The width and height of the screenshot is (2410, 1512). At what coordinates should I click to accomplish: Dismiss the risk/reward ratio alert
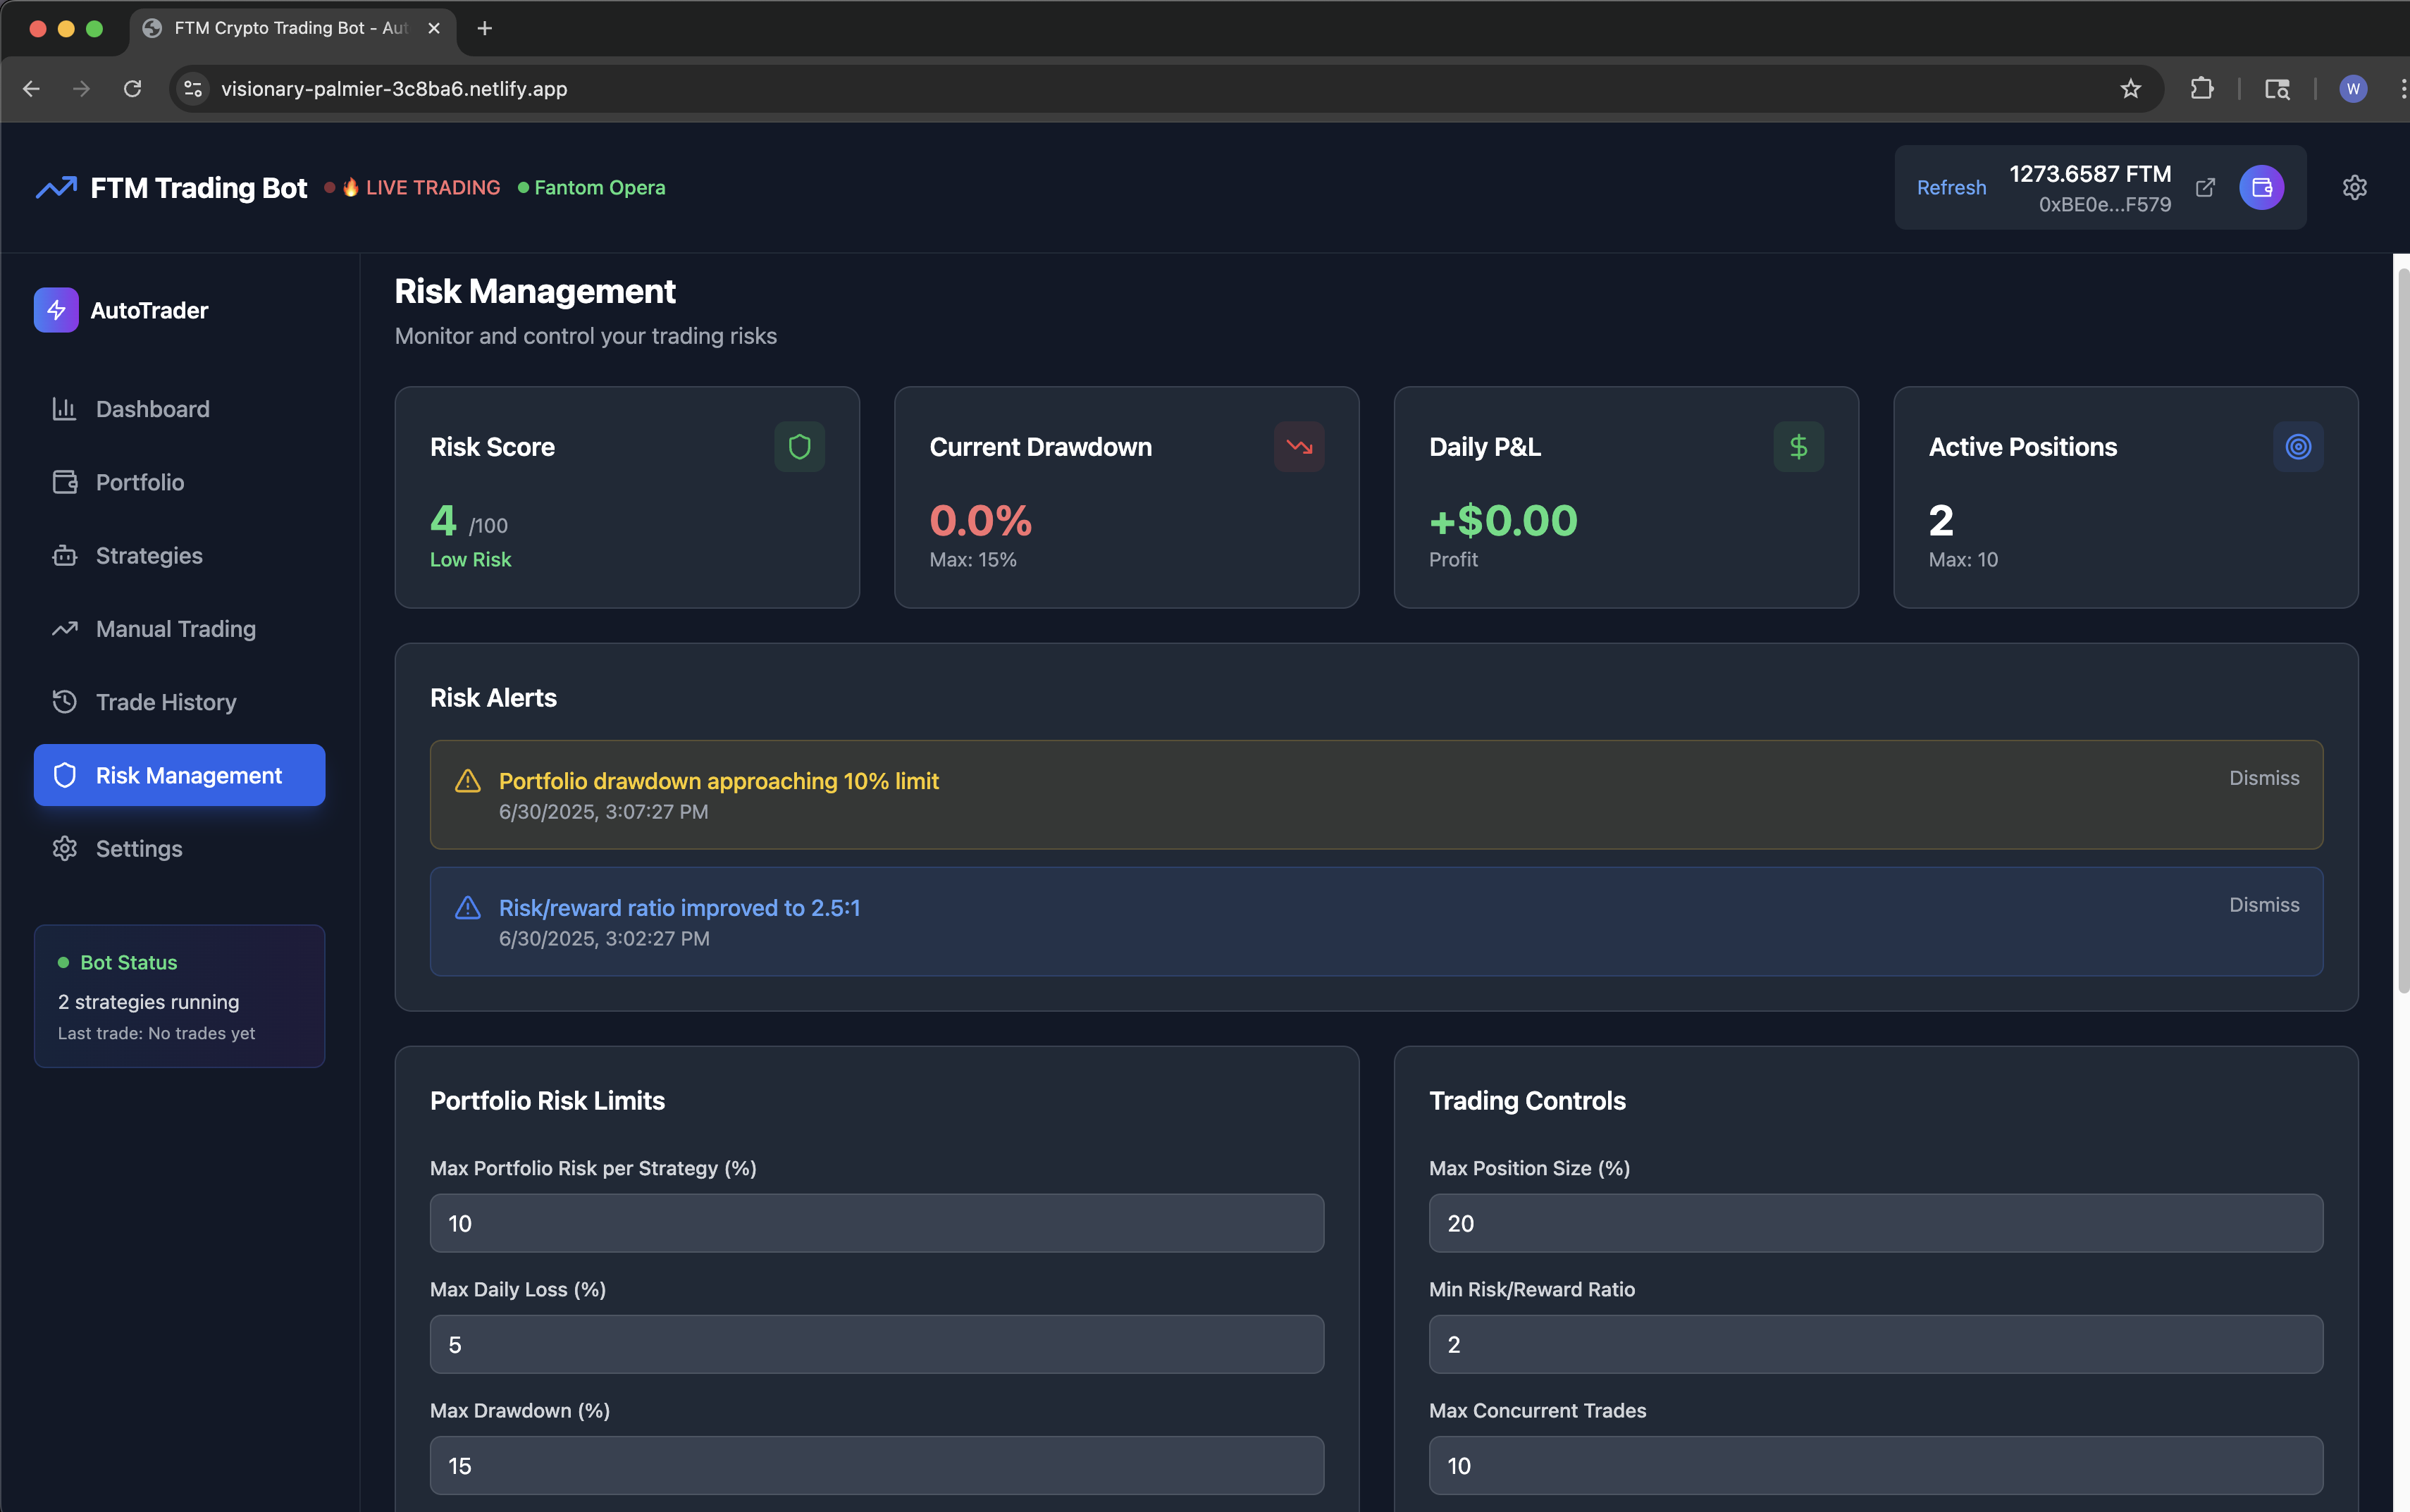(x=2263, y=904)
